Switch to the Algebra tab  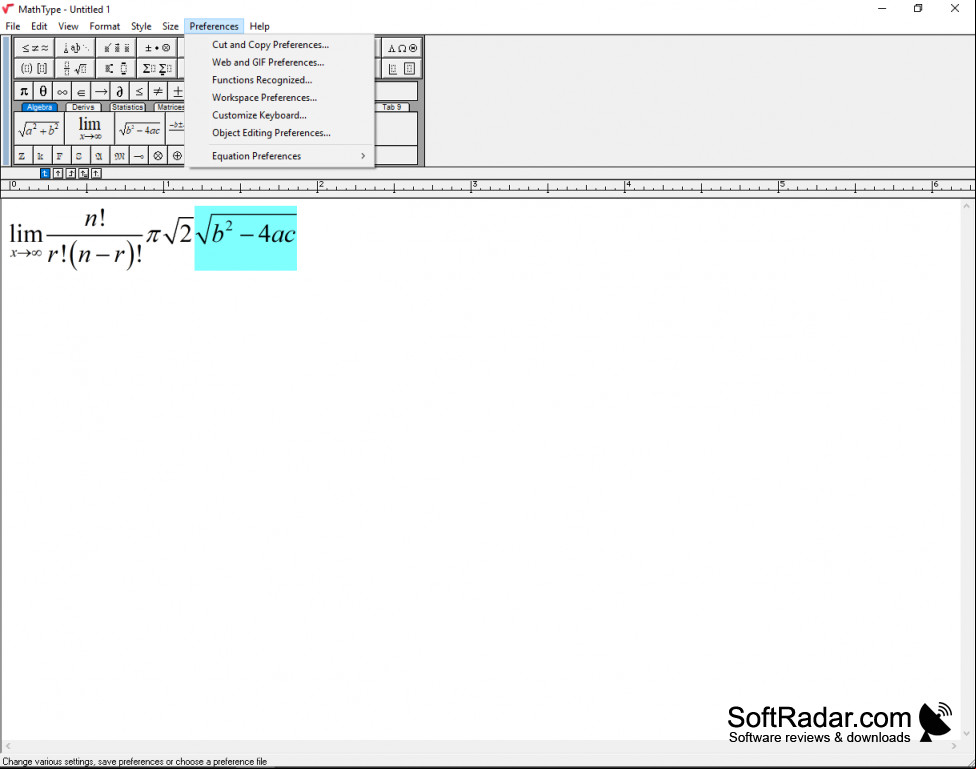tap(39, 107)
